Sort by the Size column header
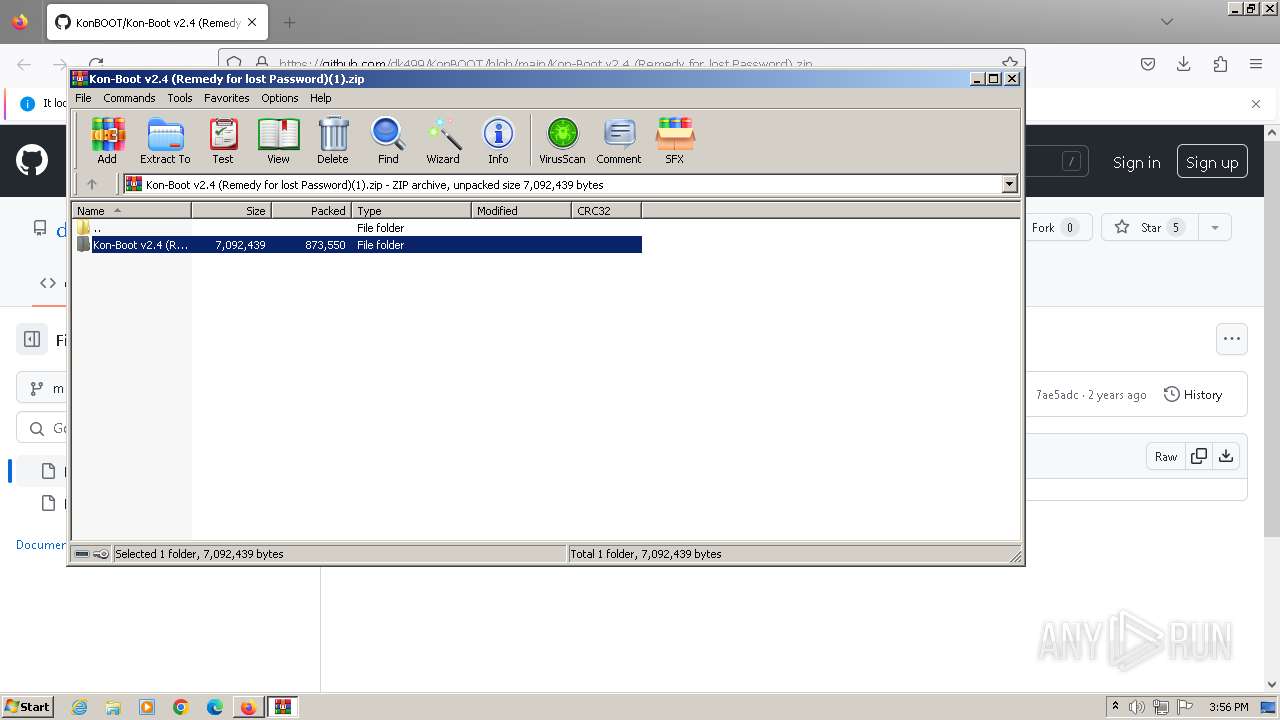Screen dimensions: 1280x720 click(231, 210)
